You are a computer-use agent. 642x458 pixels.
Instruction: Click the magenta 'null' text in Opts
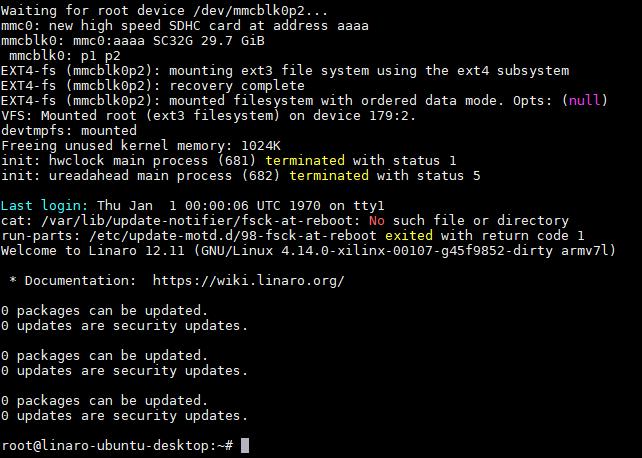(586, 100)
